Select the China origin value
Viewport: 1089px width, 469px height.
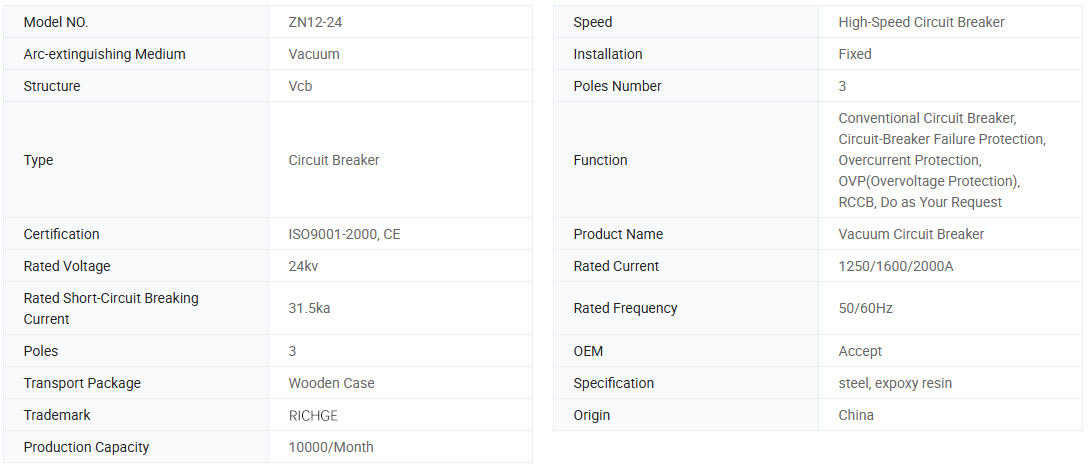coord(856,415)
